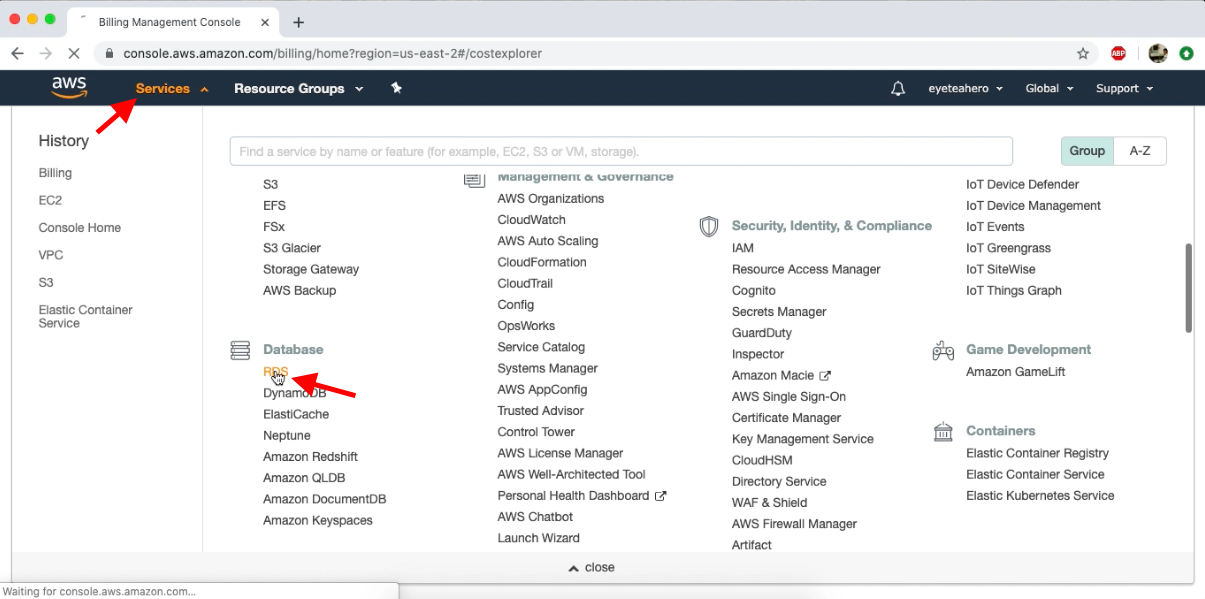Focus the find a service search box
This screenshot has width=1205, height=599.
[621, 151]
